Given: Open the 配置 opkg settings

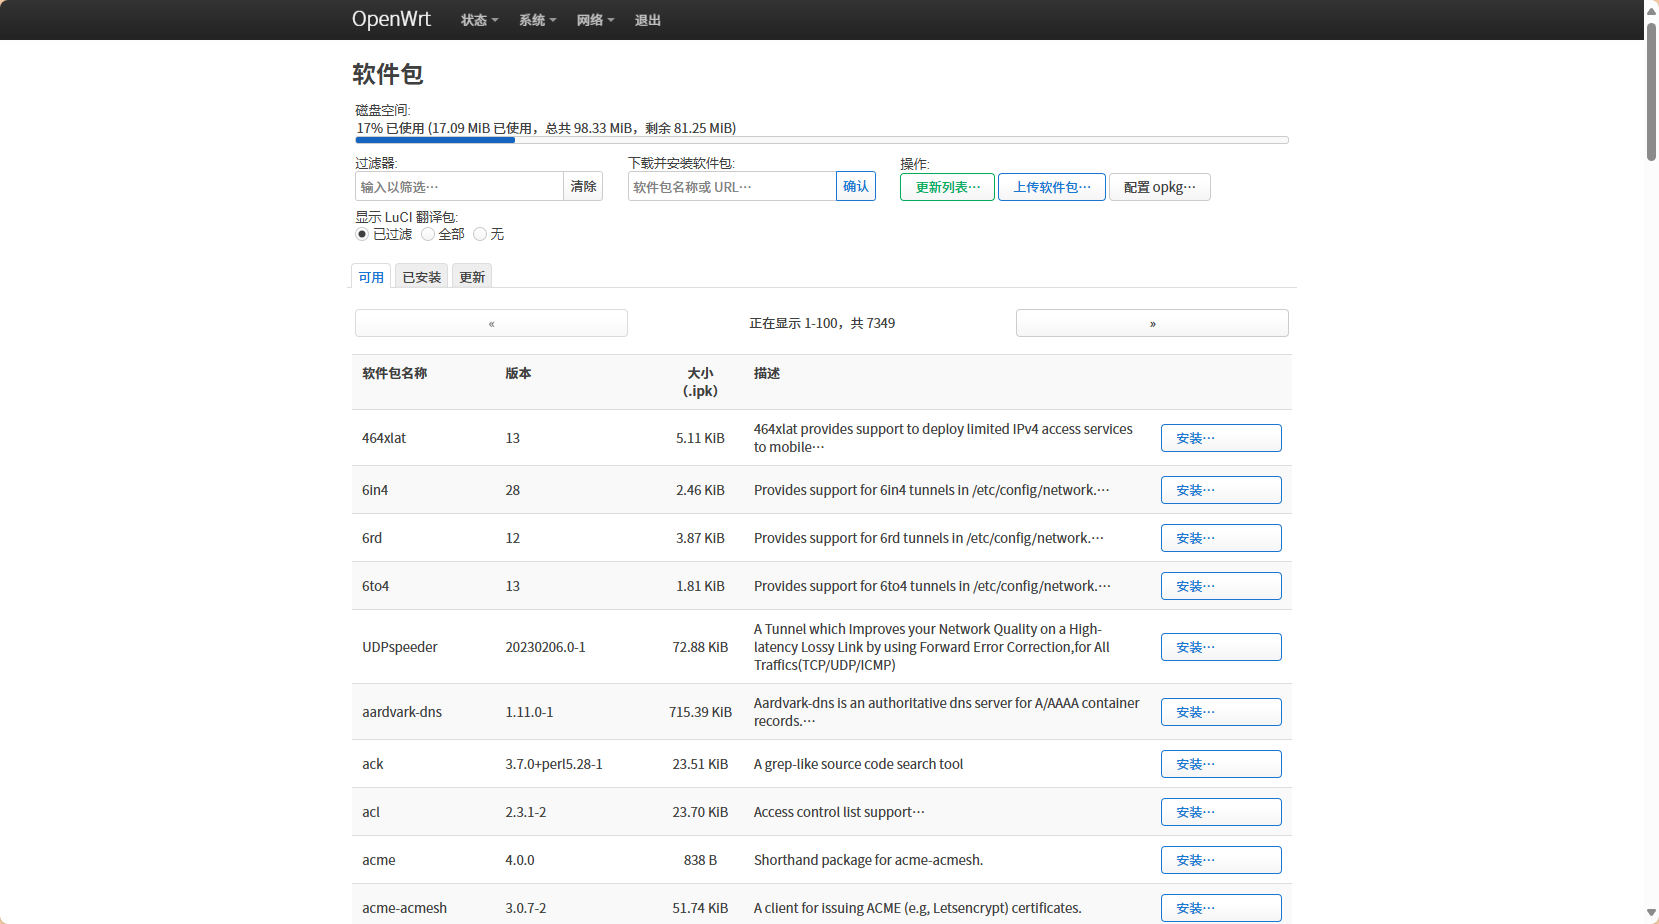Looking at the screenshot, I should 1159,187.
